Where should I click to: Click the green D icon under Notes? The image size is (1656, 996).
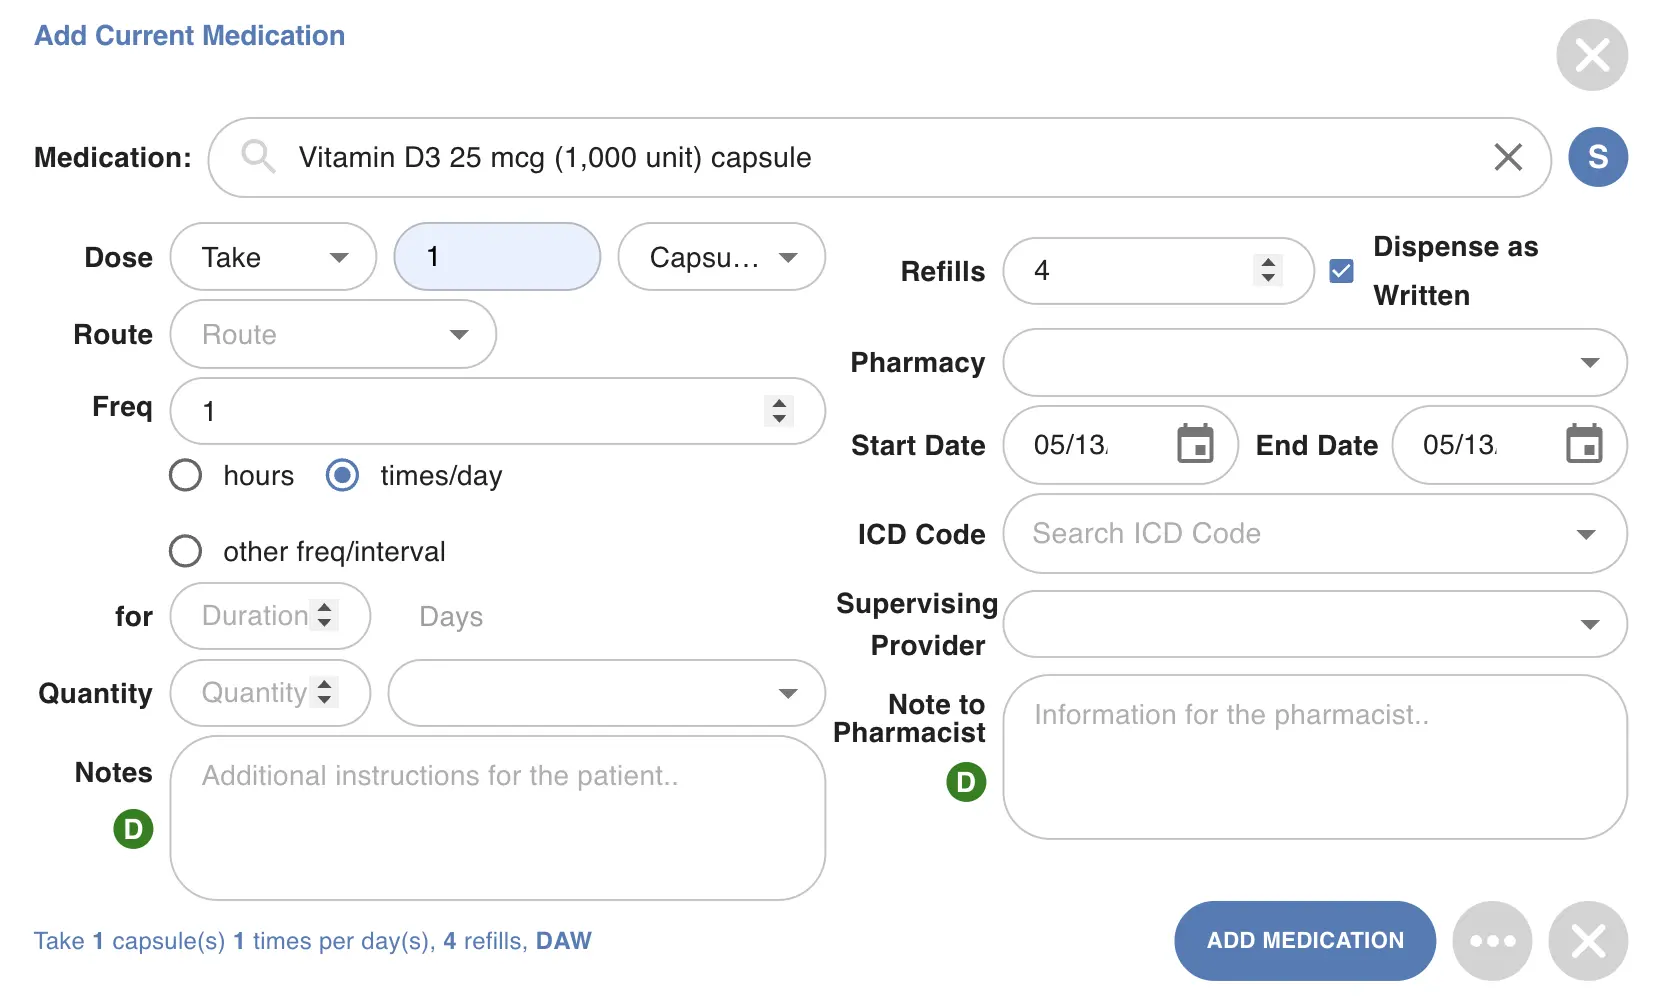[x=133, y=829]
